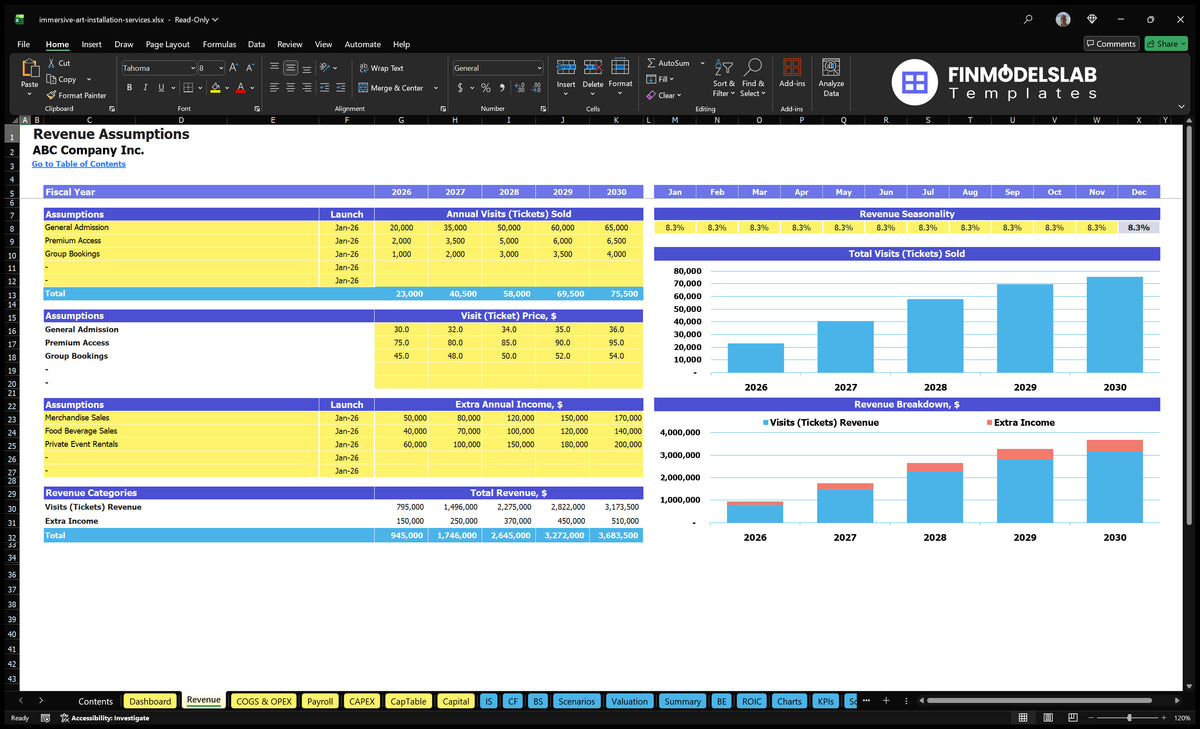Apply top vertical alignment

(x=274, y=68)
